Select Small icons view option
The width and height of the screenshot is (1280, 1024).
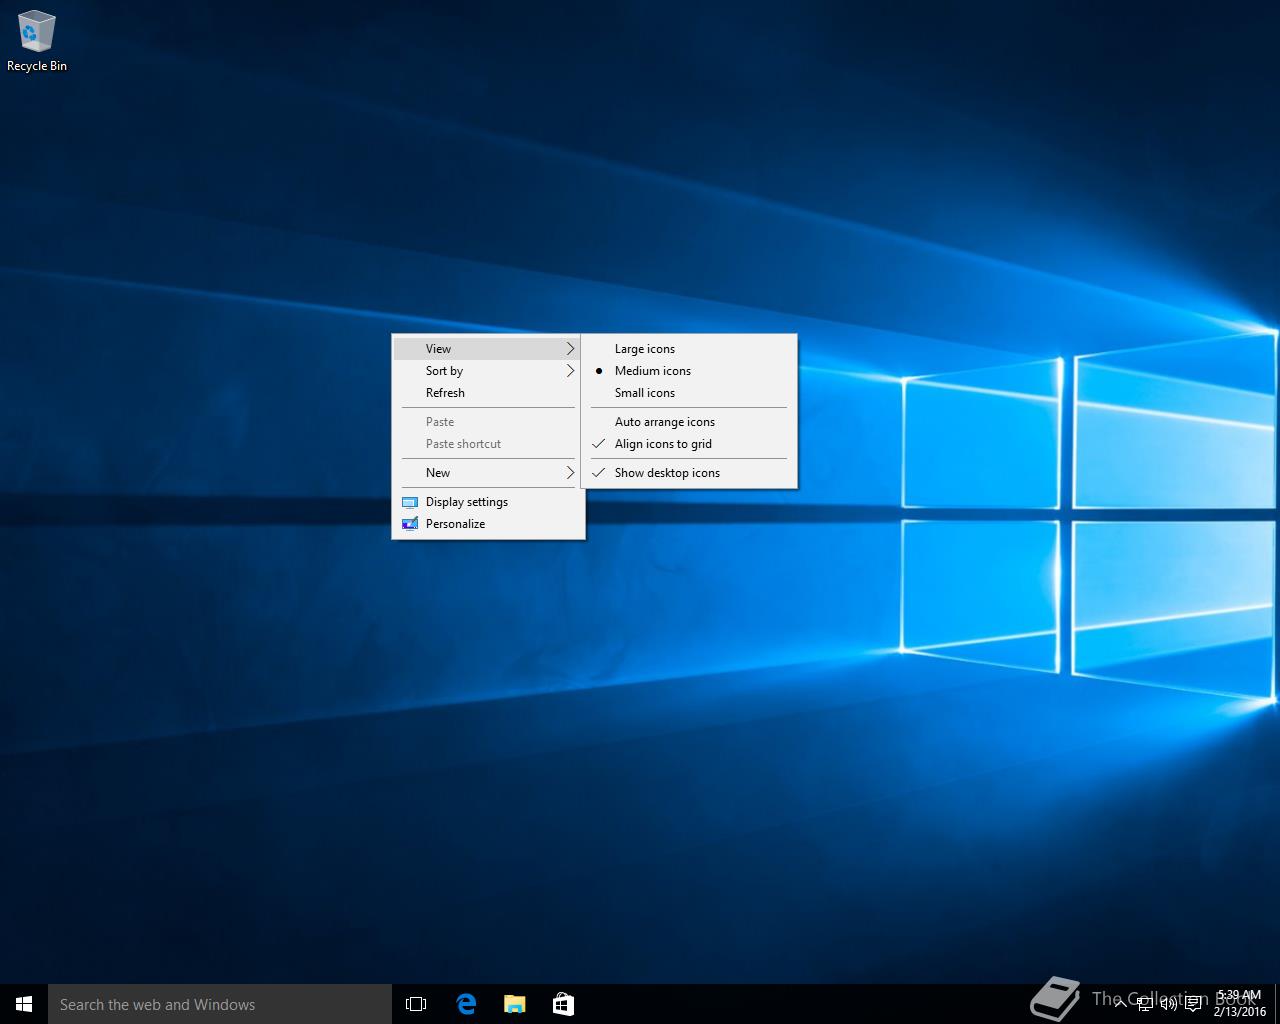[x=689, y=393]
